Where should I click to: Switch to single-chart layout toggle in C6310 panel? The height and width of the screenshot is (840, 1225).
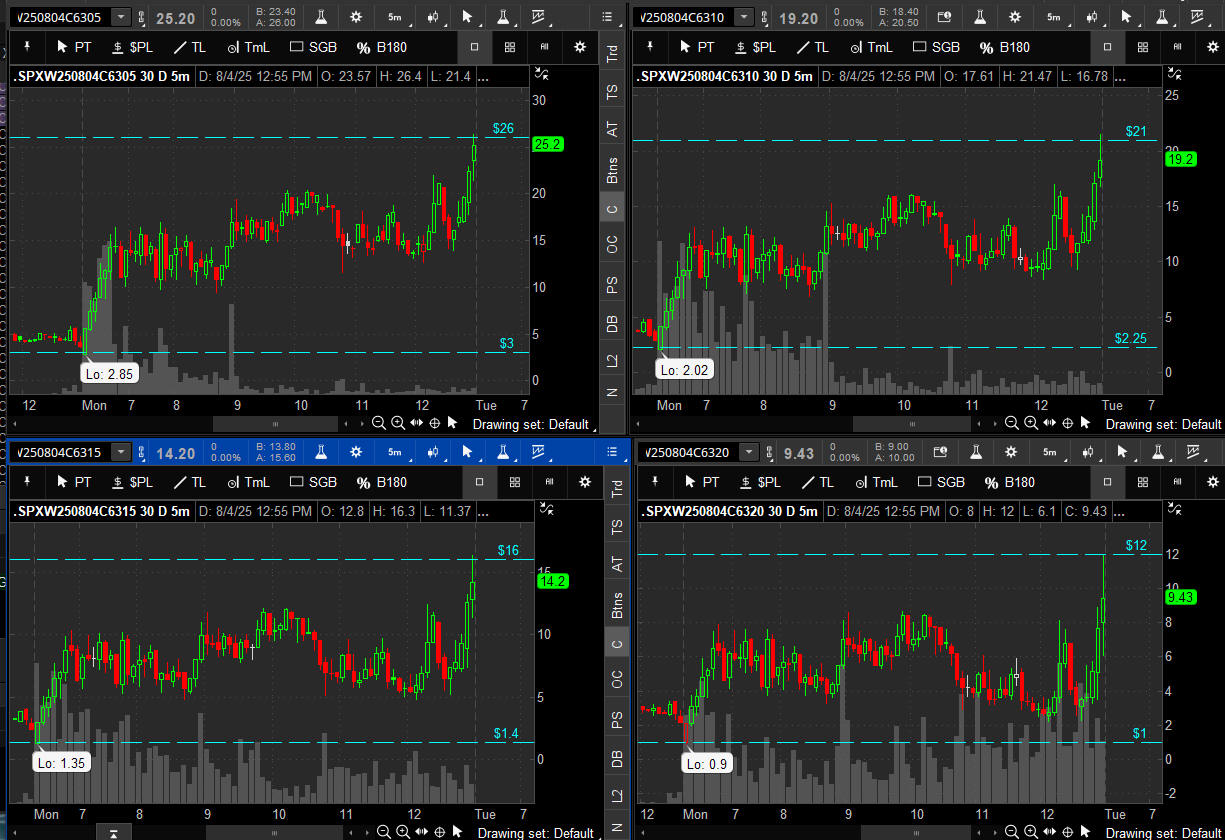1107,47
